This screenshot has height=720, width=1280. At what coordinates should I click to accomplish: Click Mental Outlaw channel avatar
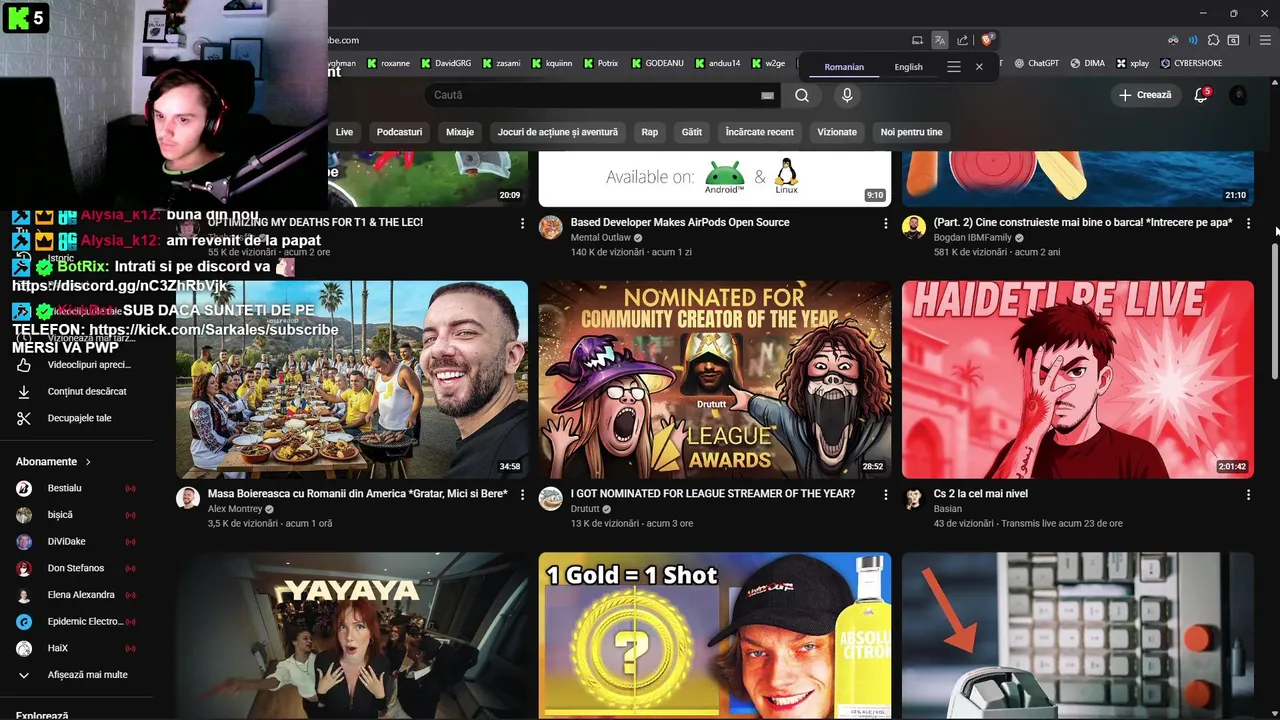click(x=551, y=227)
